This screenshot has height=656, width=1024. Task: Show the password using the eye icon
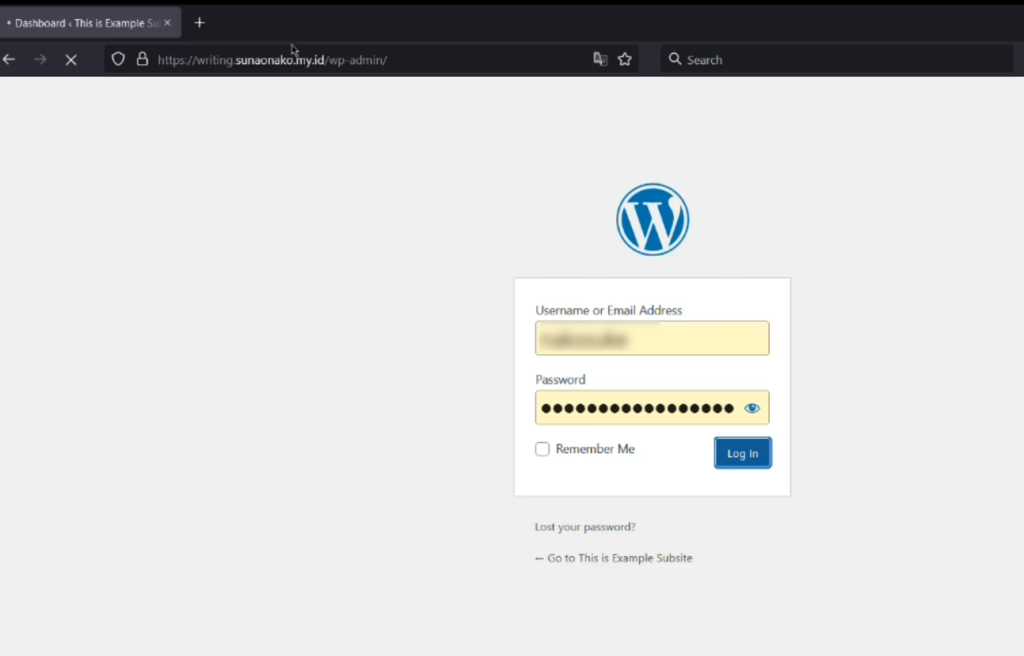(752, 408)
